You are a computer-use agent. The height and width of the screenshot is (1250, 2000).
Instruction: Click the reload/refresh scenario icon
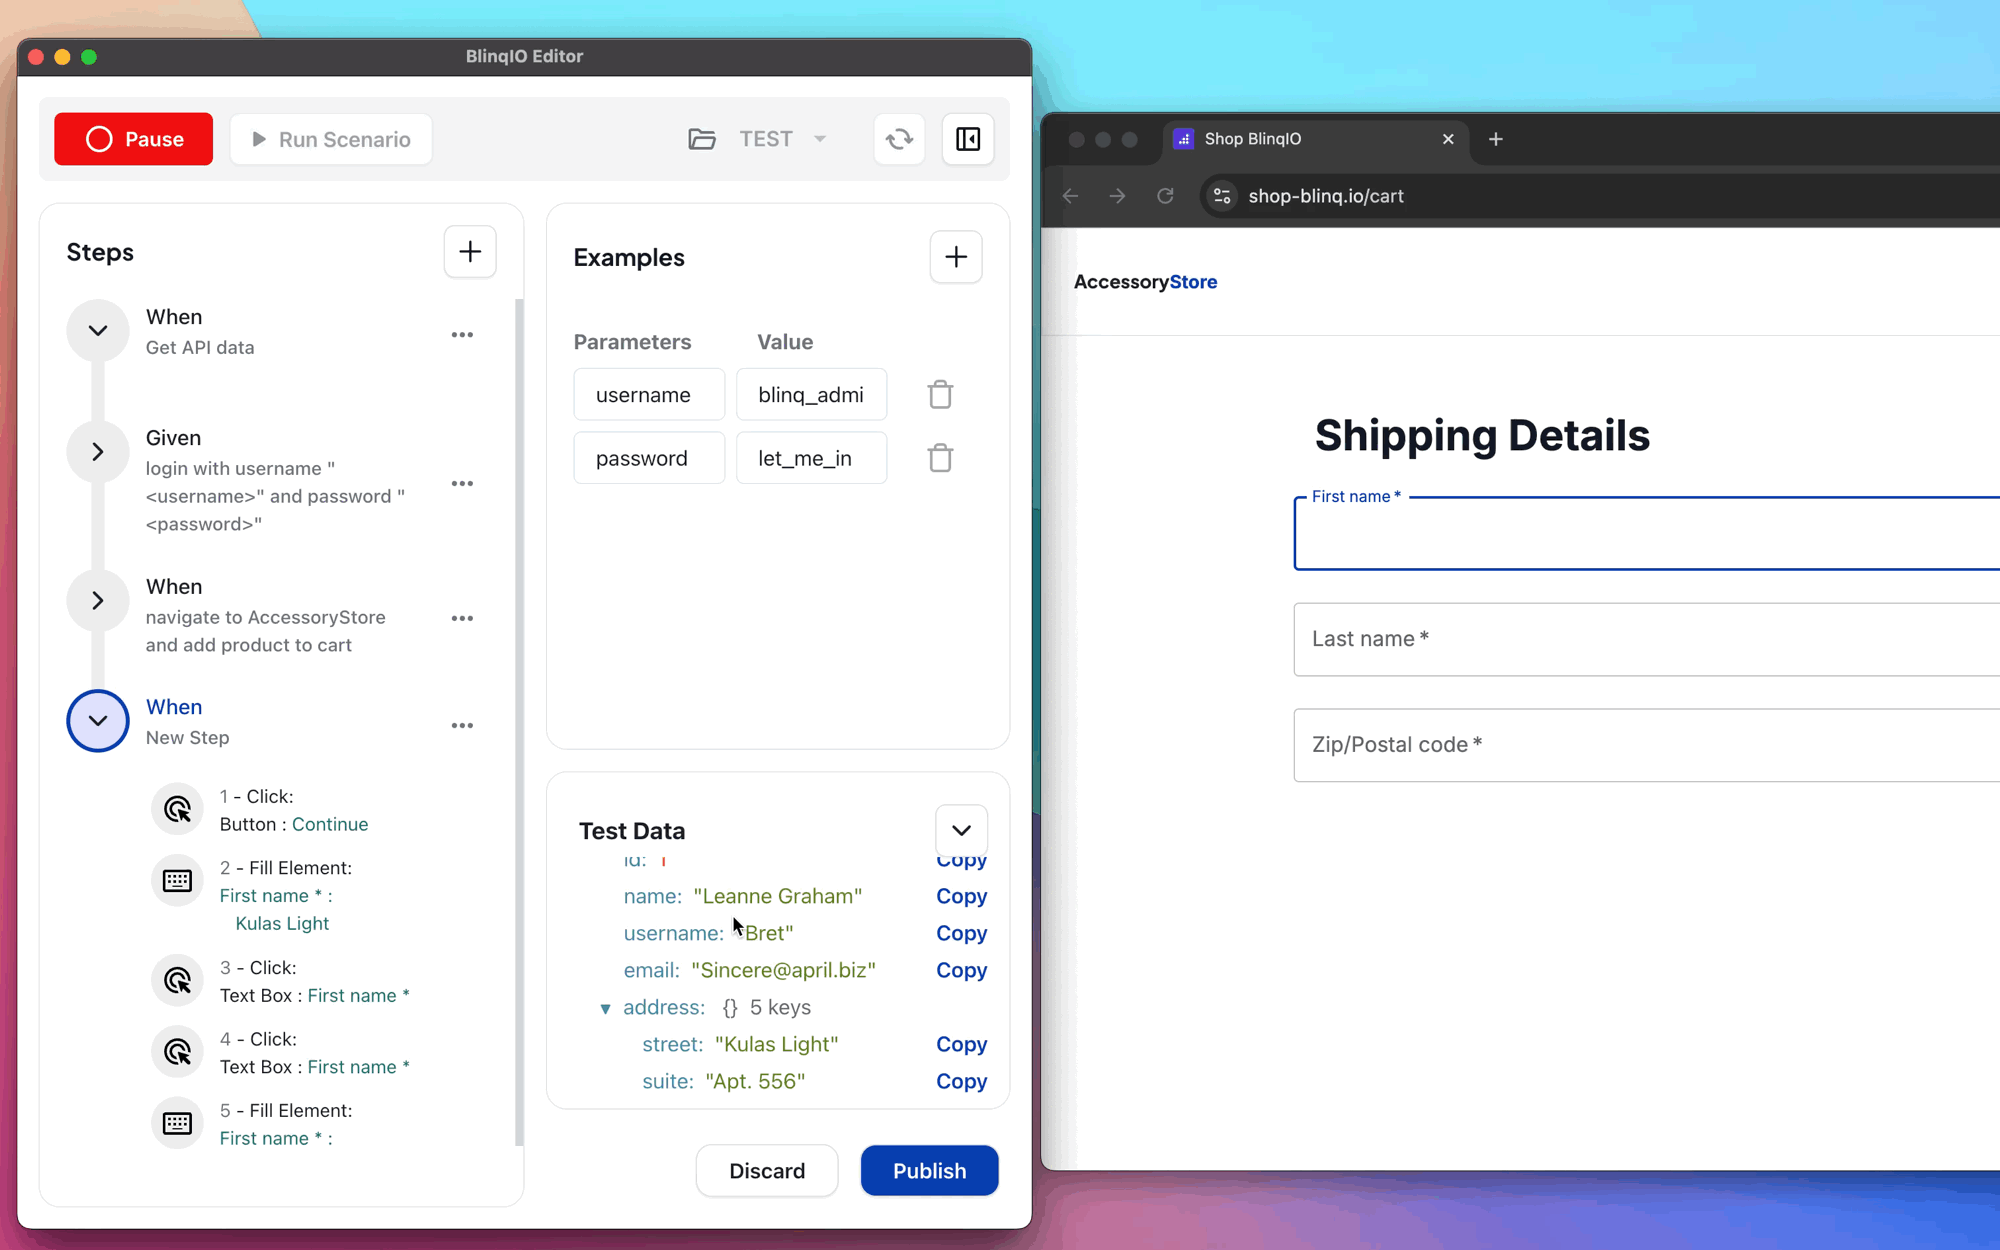[x=898, y=140]
